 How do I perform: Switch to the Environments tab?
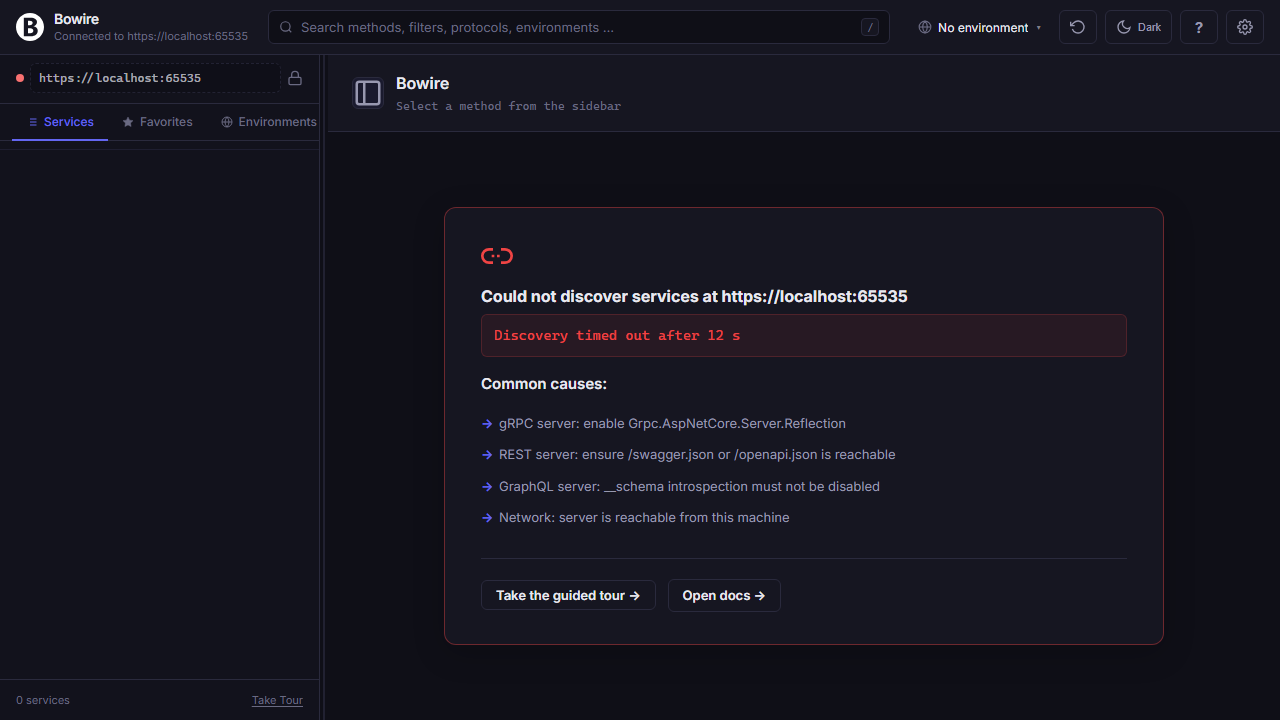pos(269,122)
